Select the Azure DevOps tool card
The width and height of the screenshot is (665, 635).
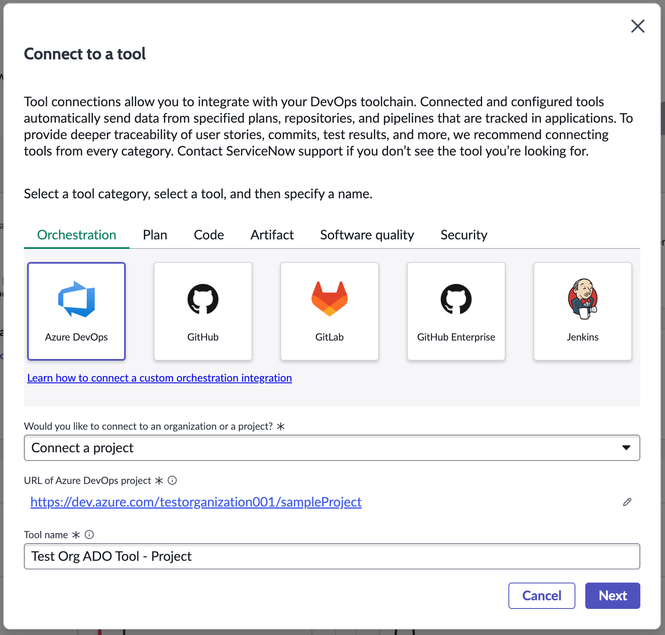76,311
